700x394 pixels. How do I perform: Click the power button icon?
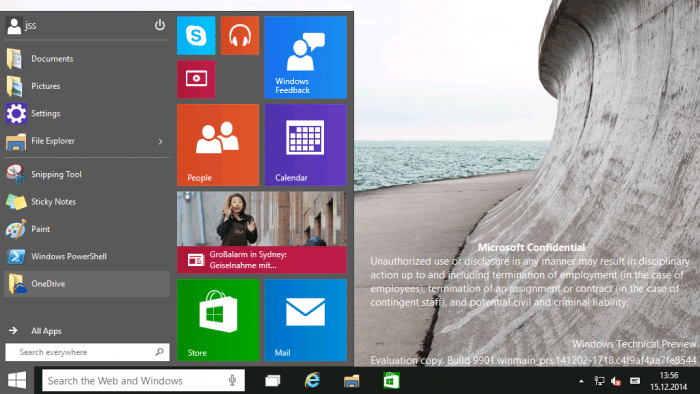pyautogui.click(x=159, y=25)
